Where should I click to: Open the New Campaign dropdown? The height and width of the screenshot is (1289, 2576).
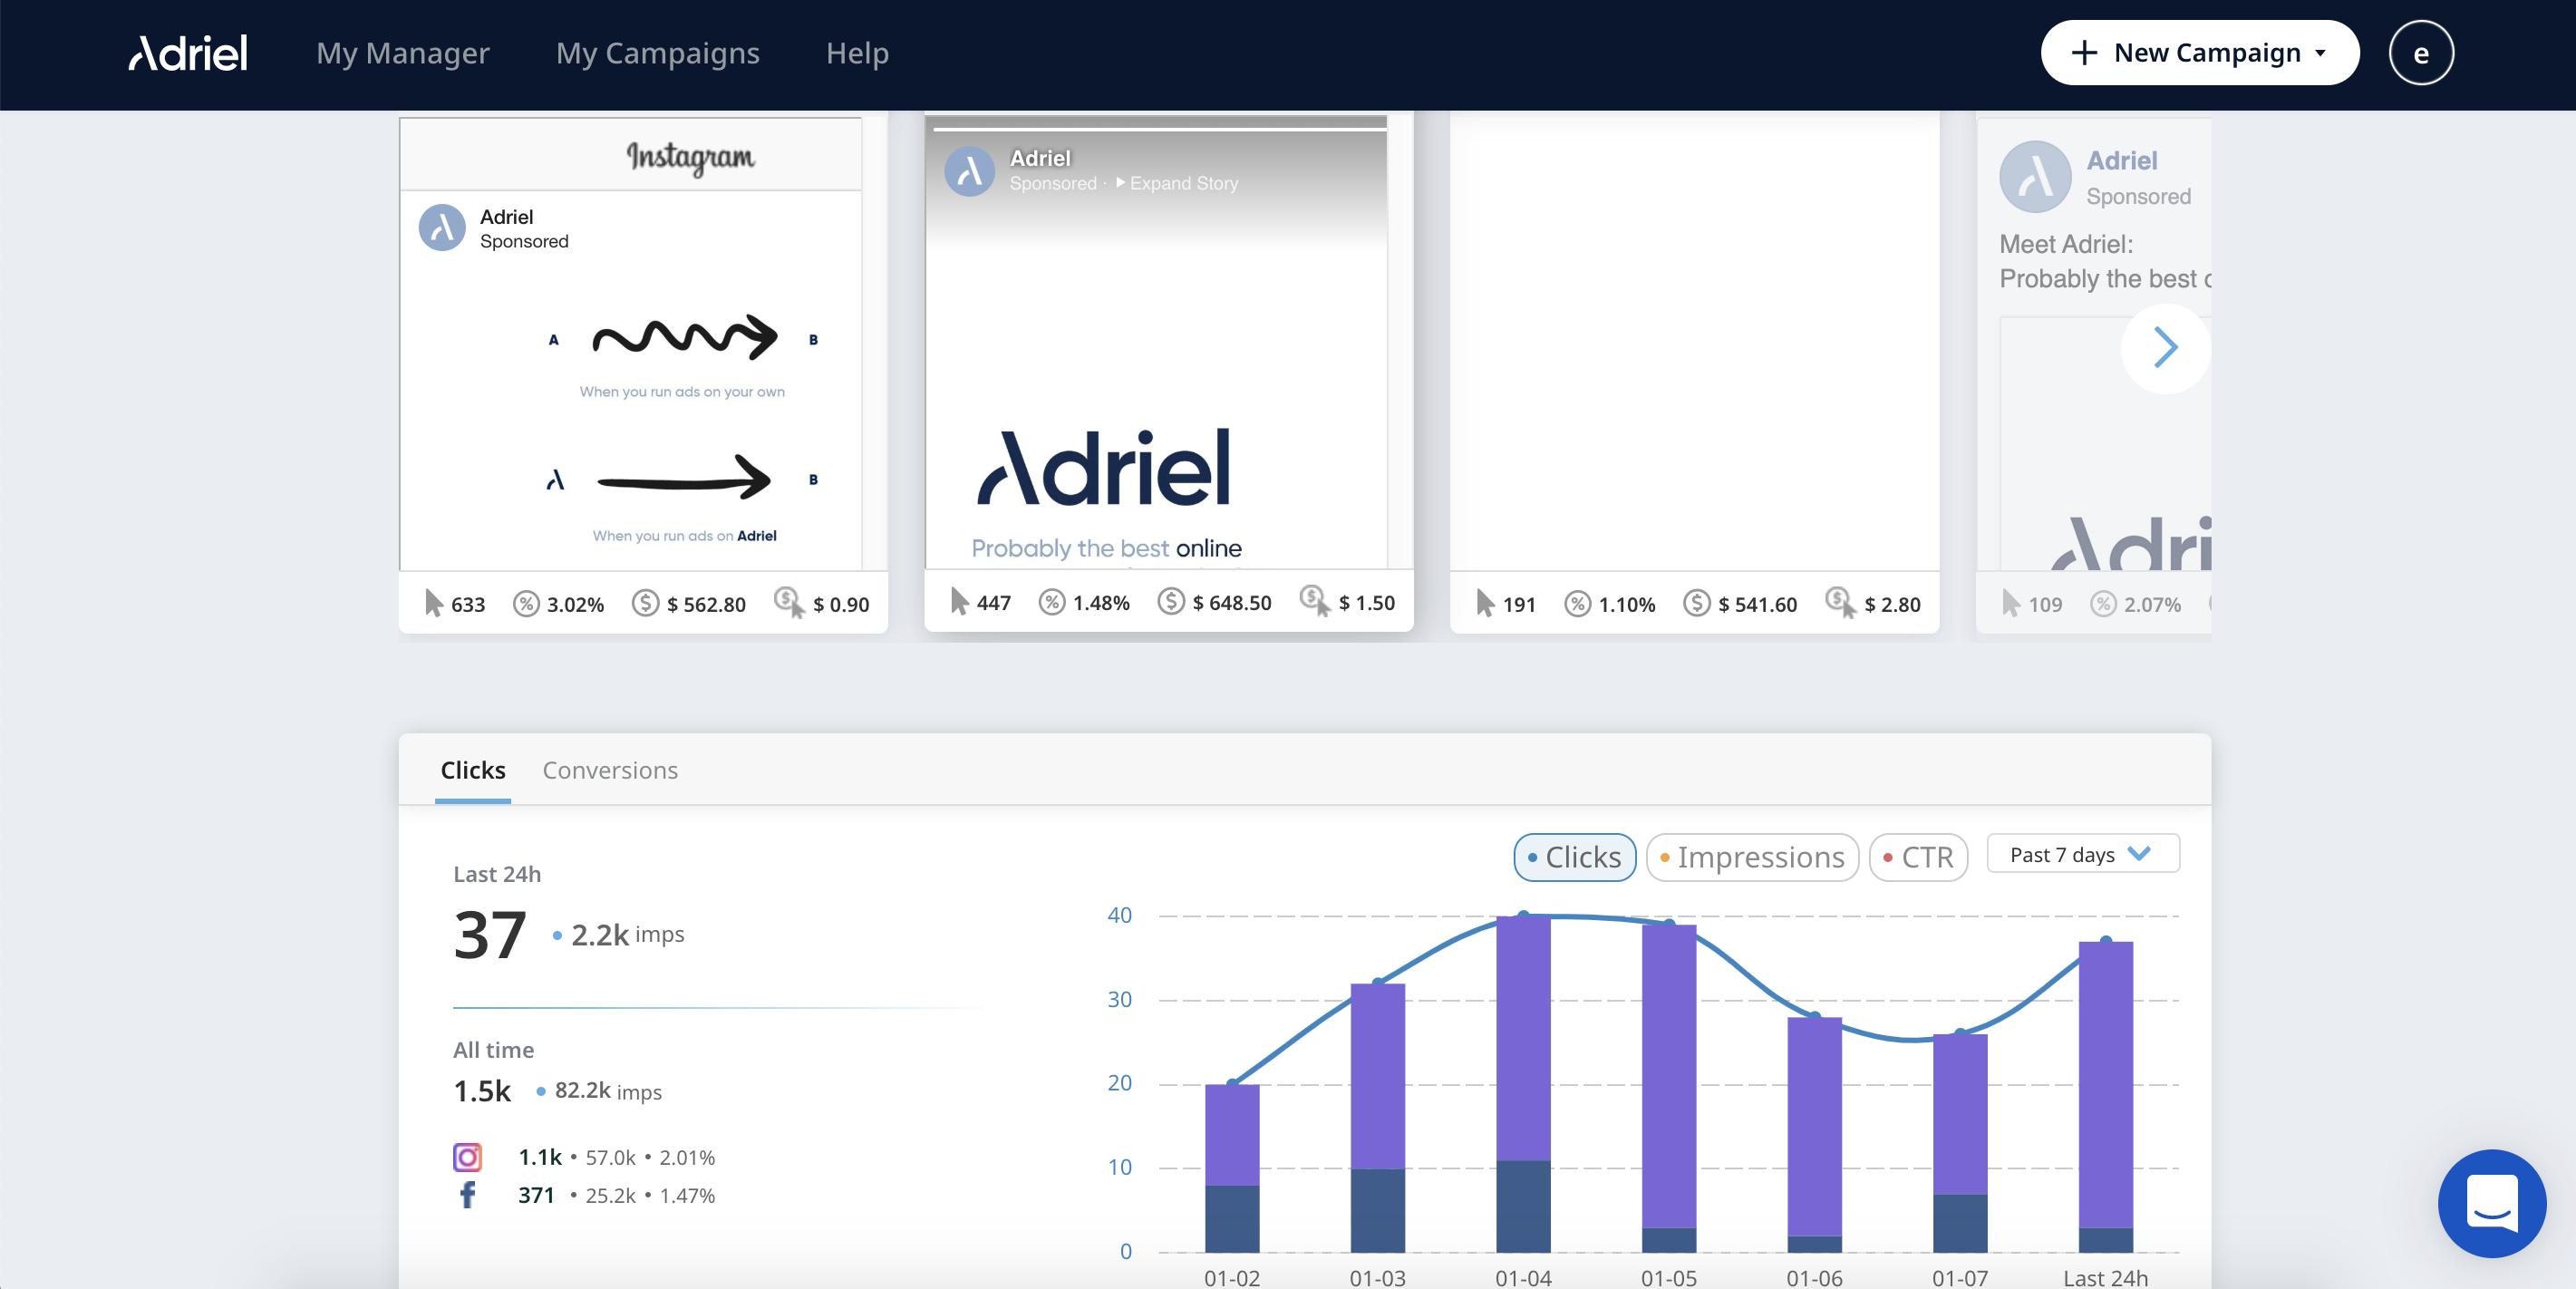coord(2199,53)
